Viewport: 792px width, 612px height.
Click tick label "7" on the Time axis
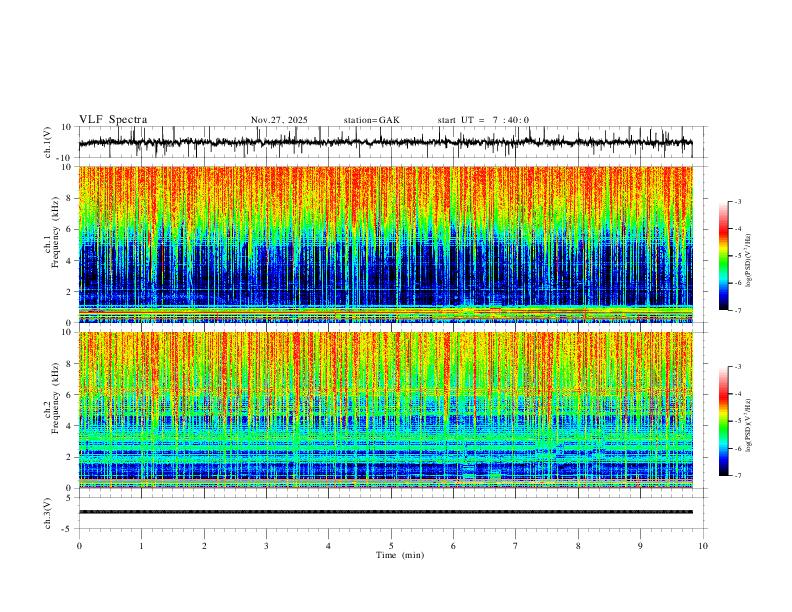point(516,546)
